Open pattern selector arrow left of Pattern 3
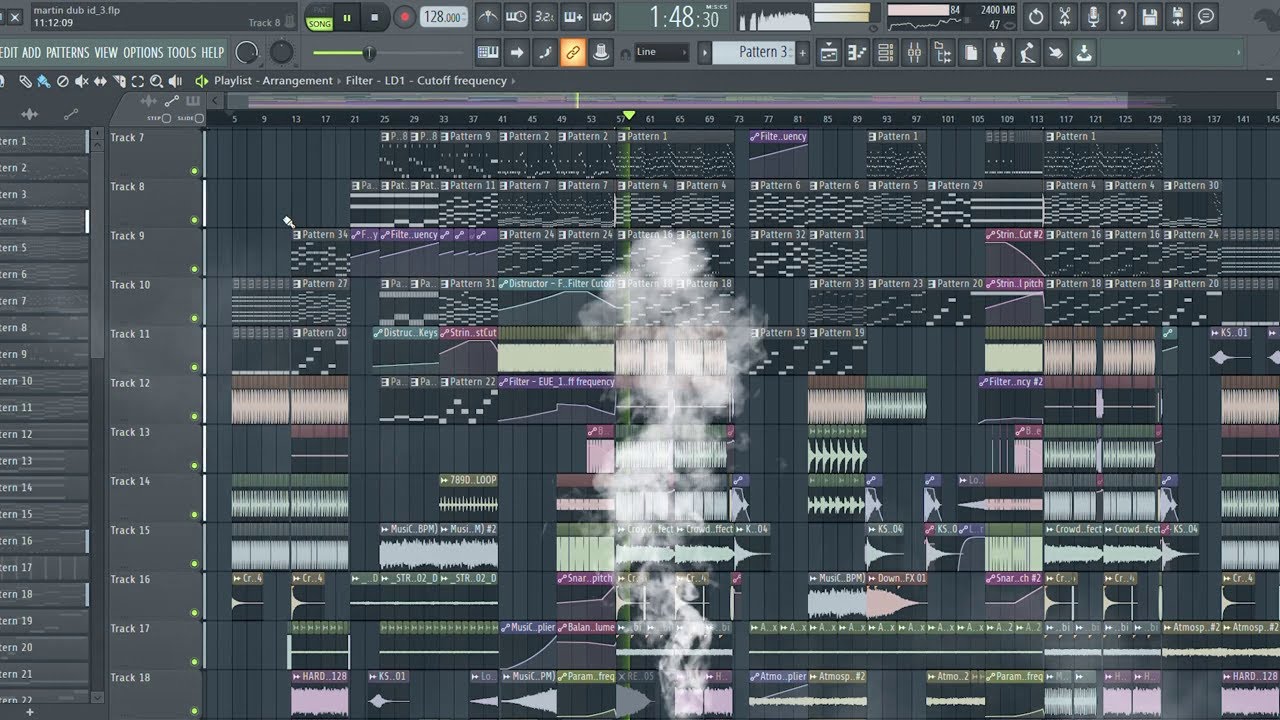1280x720 pixels. pyautogui.click(x=704, y=52)
